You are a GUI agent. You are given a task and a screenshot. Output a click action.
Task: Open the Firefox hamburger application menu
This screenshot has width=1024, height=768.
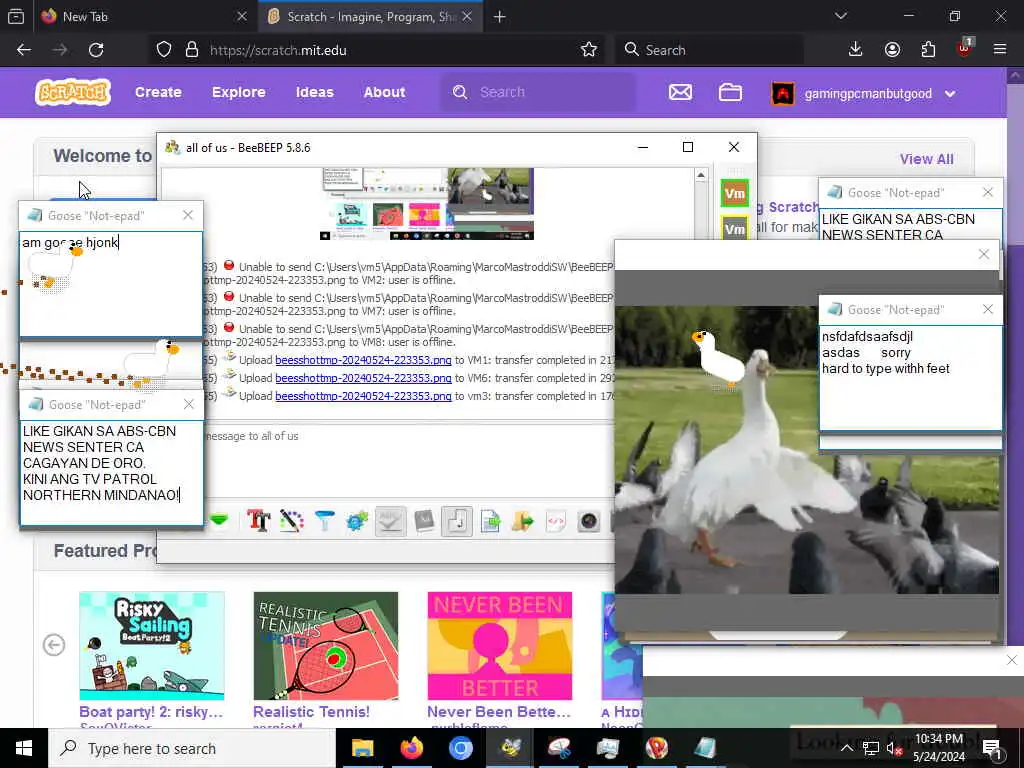999,49
